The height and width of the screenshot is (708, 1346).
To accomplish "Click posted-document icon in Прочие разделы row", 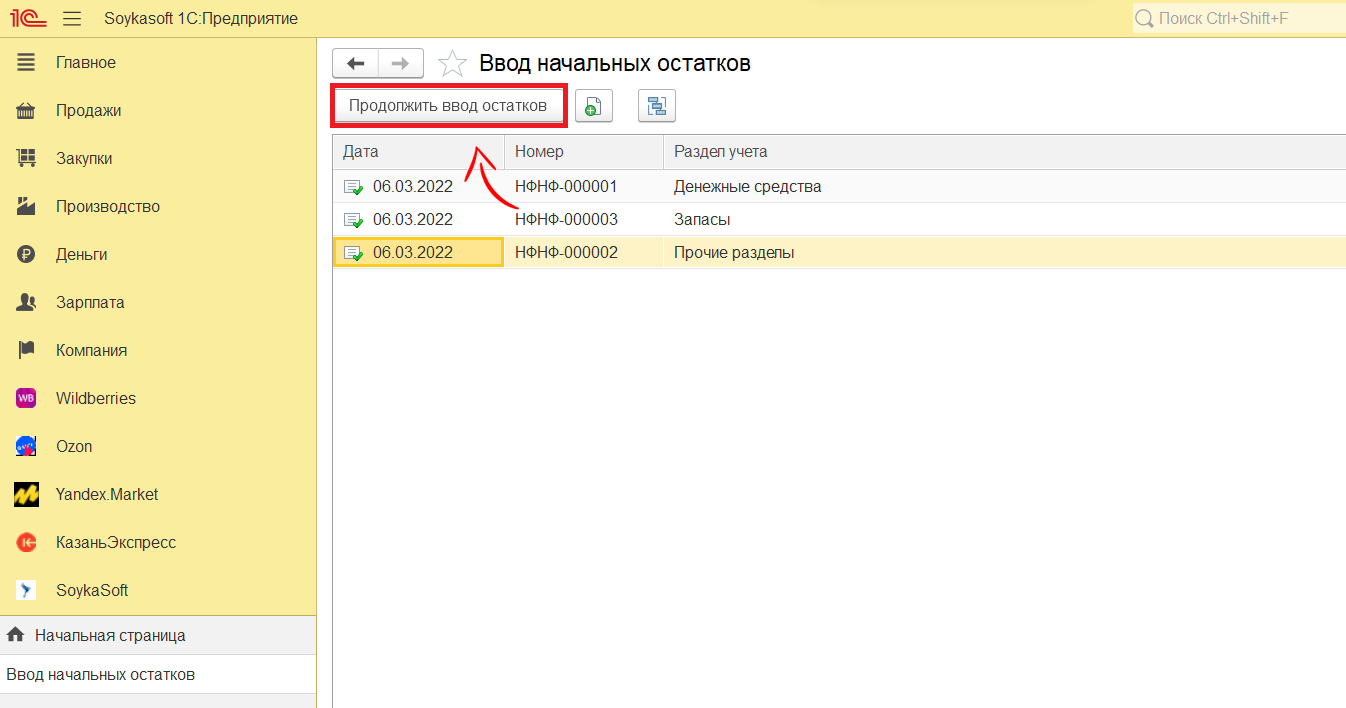I will pos(353,253).
